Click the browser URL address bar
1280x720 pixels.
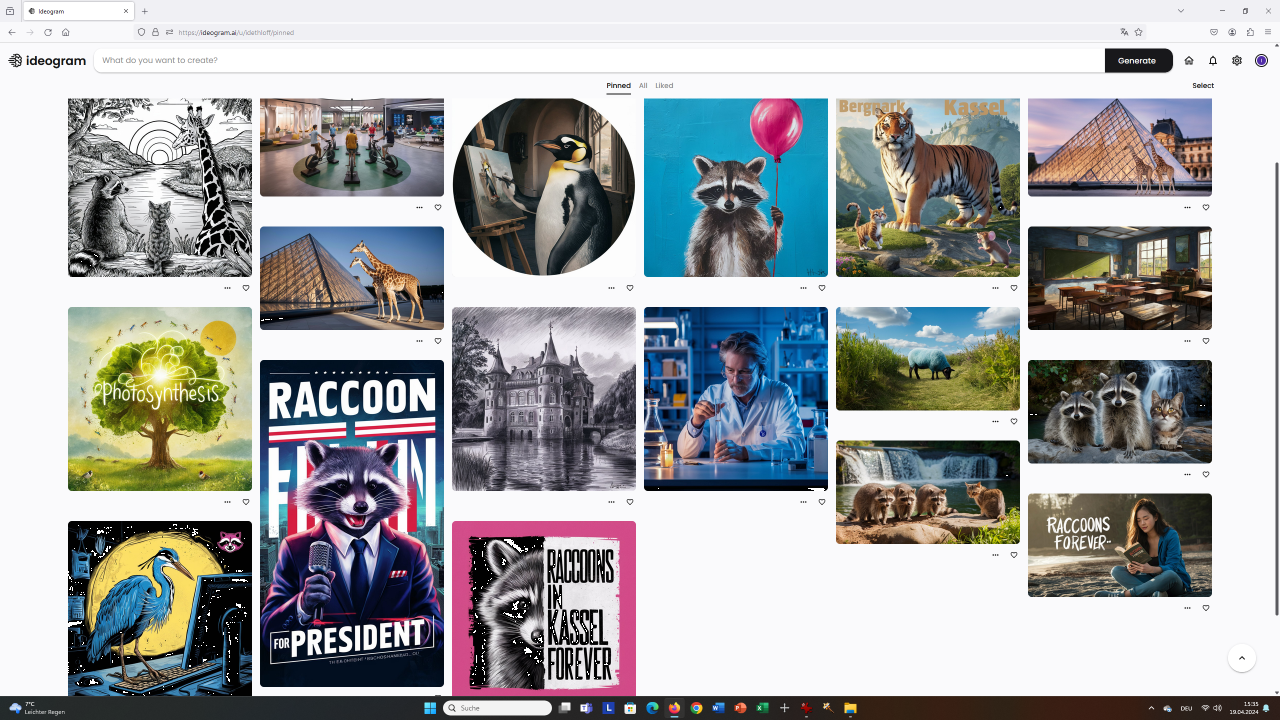640,32
